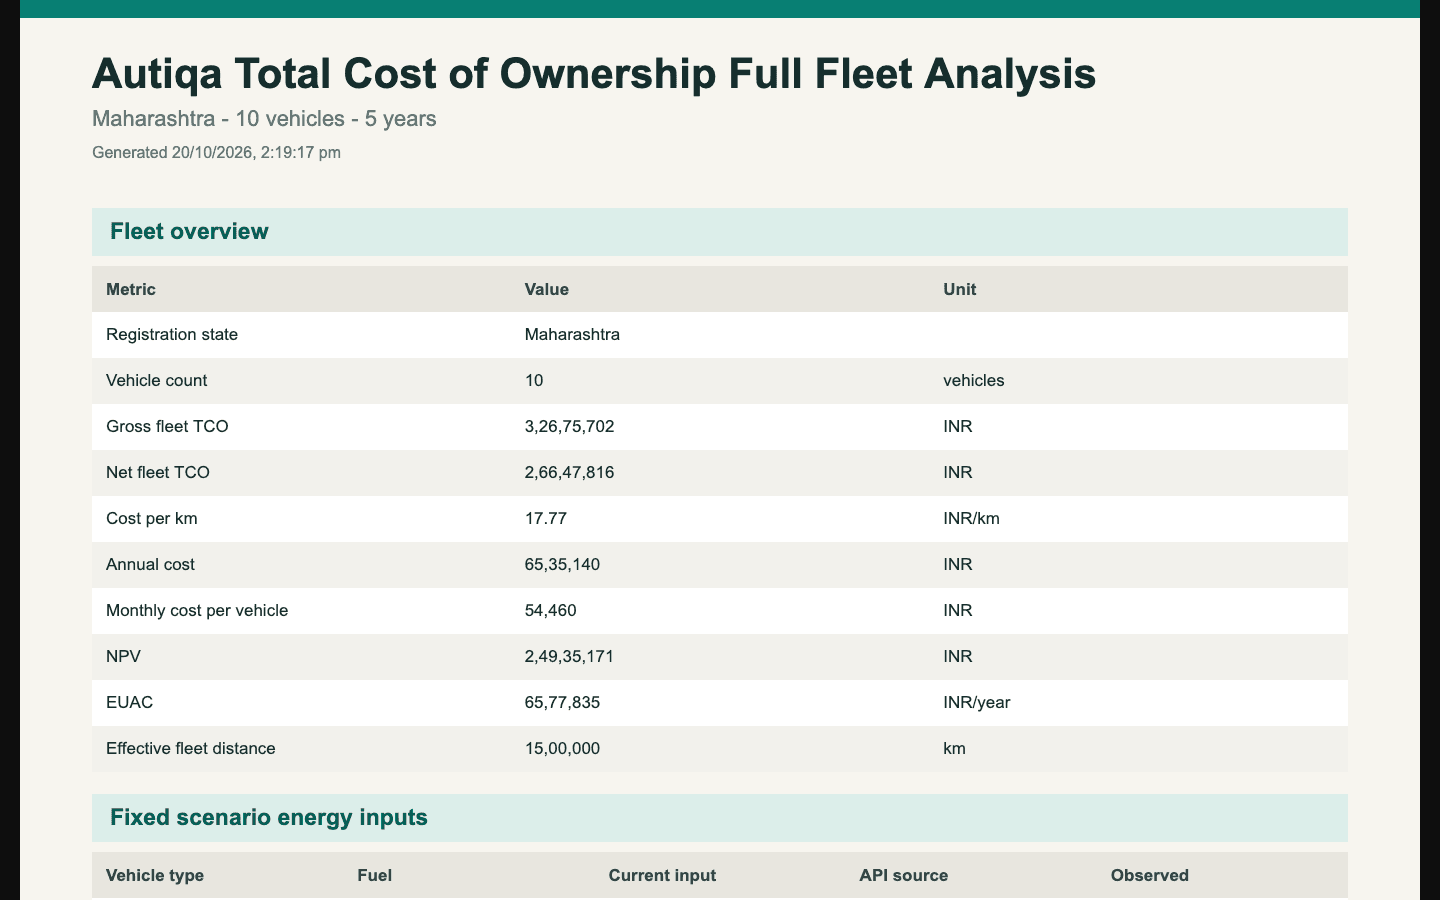
Task: Click the 'vehicles' unit cell
Action: [x=974, y=381]
